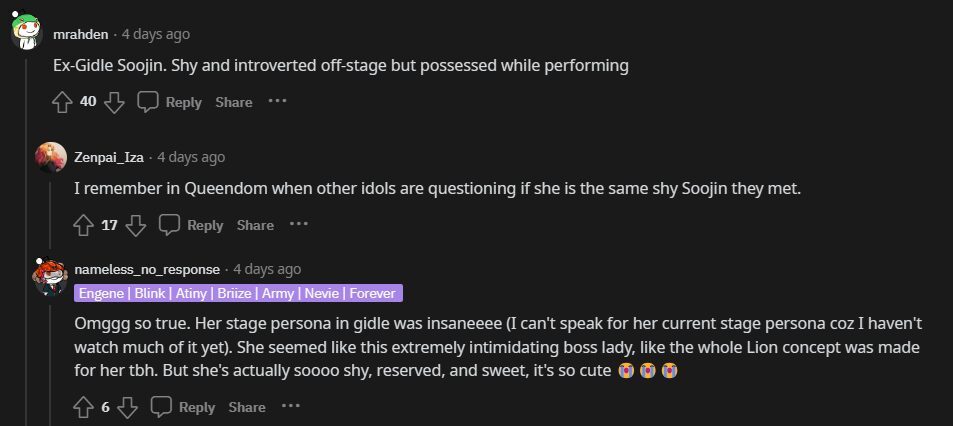Downvote nameless_no_response's comment
This screenshot has width=953, height=426.
pyautogui.click(x=127, y=407)
